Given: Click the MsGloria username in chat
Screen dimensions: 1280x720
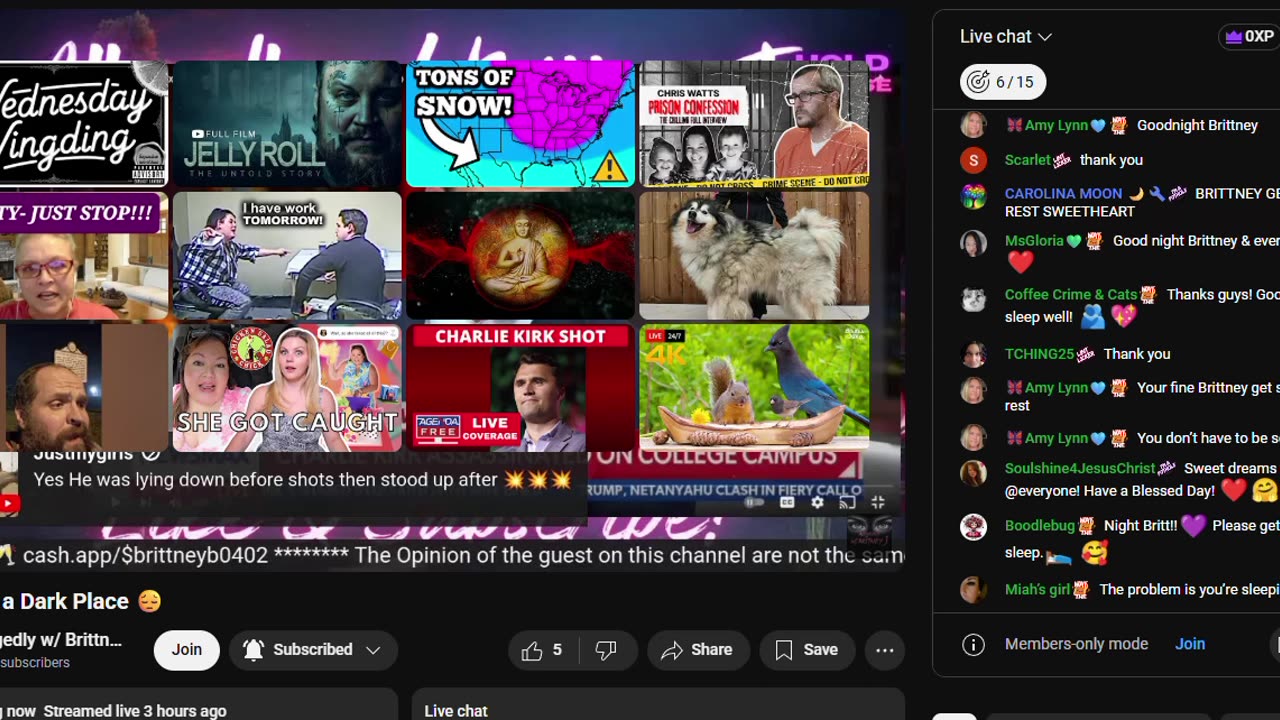Looking at the screenshot, I should pyautogui.click(x=1034, y=241).
